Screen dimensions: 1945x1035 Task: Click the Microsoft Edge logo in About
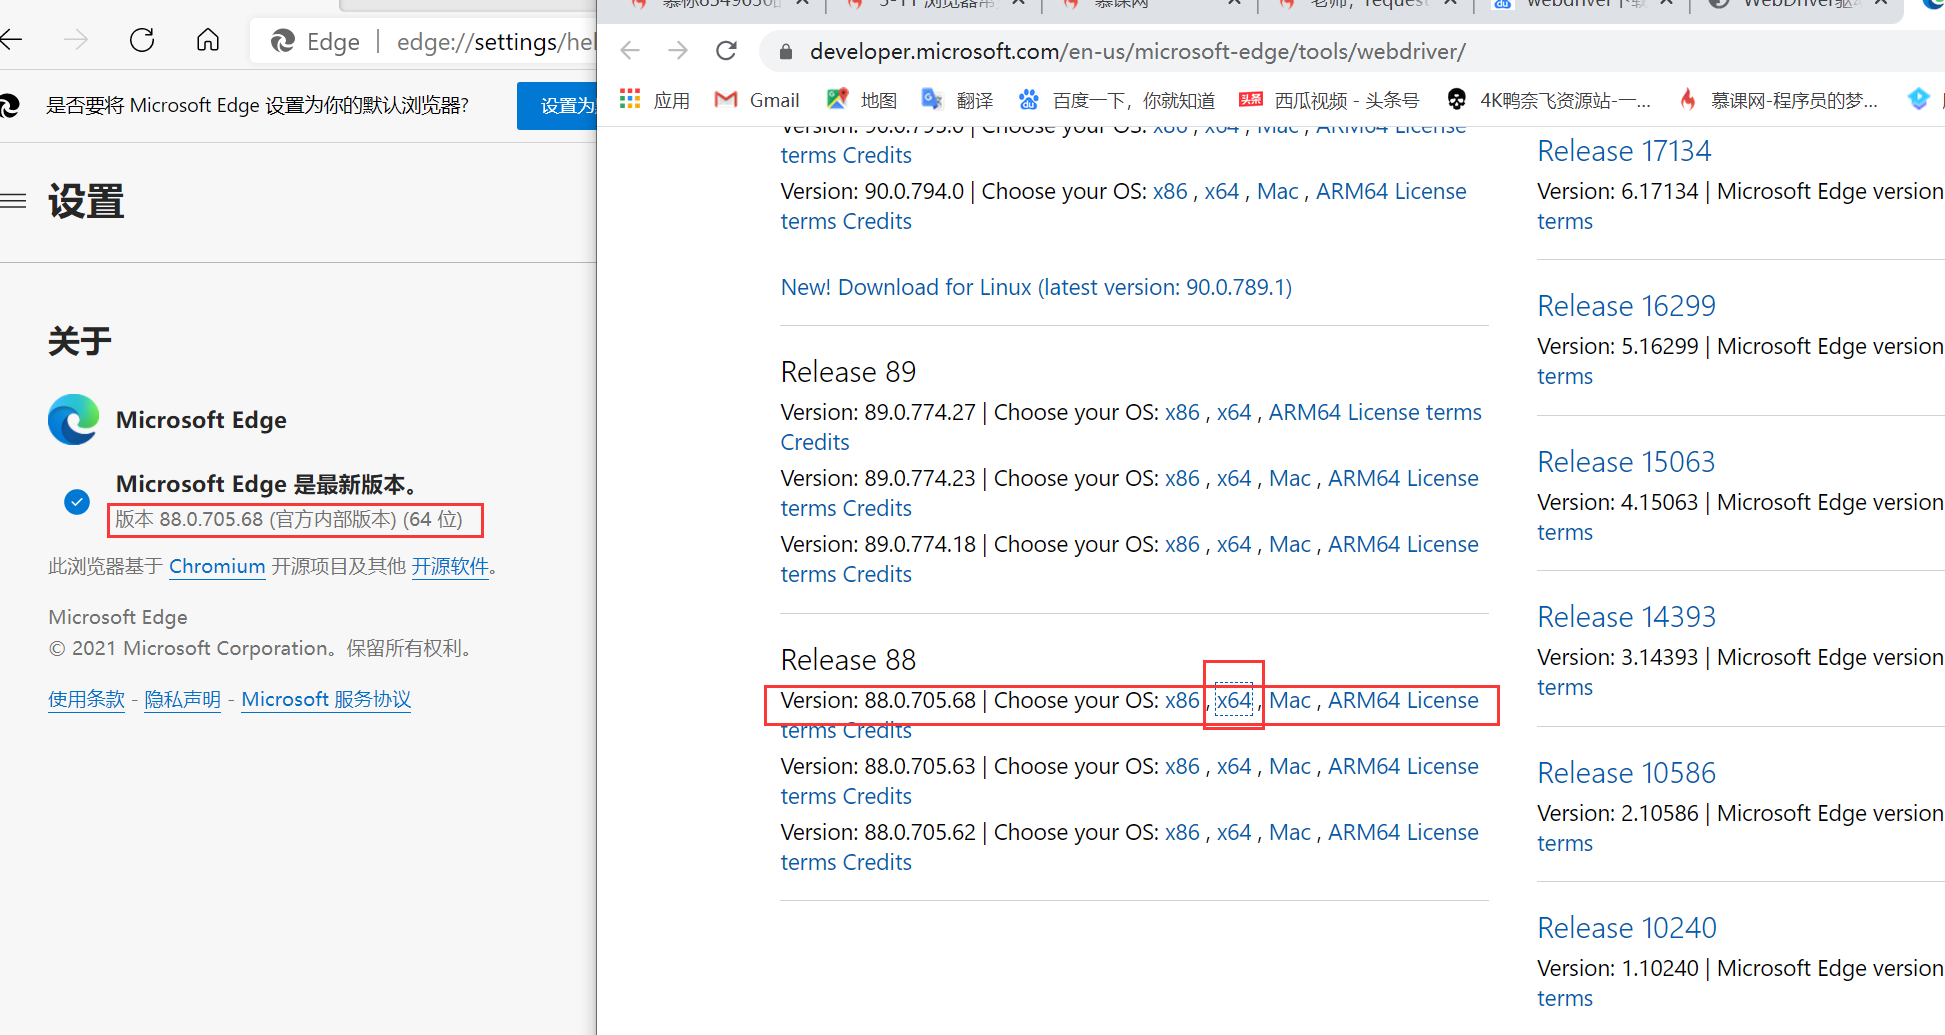pyautogui.click(x=74, y=420)
